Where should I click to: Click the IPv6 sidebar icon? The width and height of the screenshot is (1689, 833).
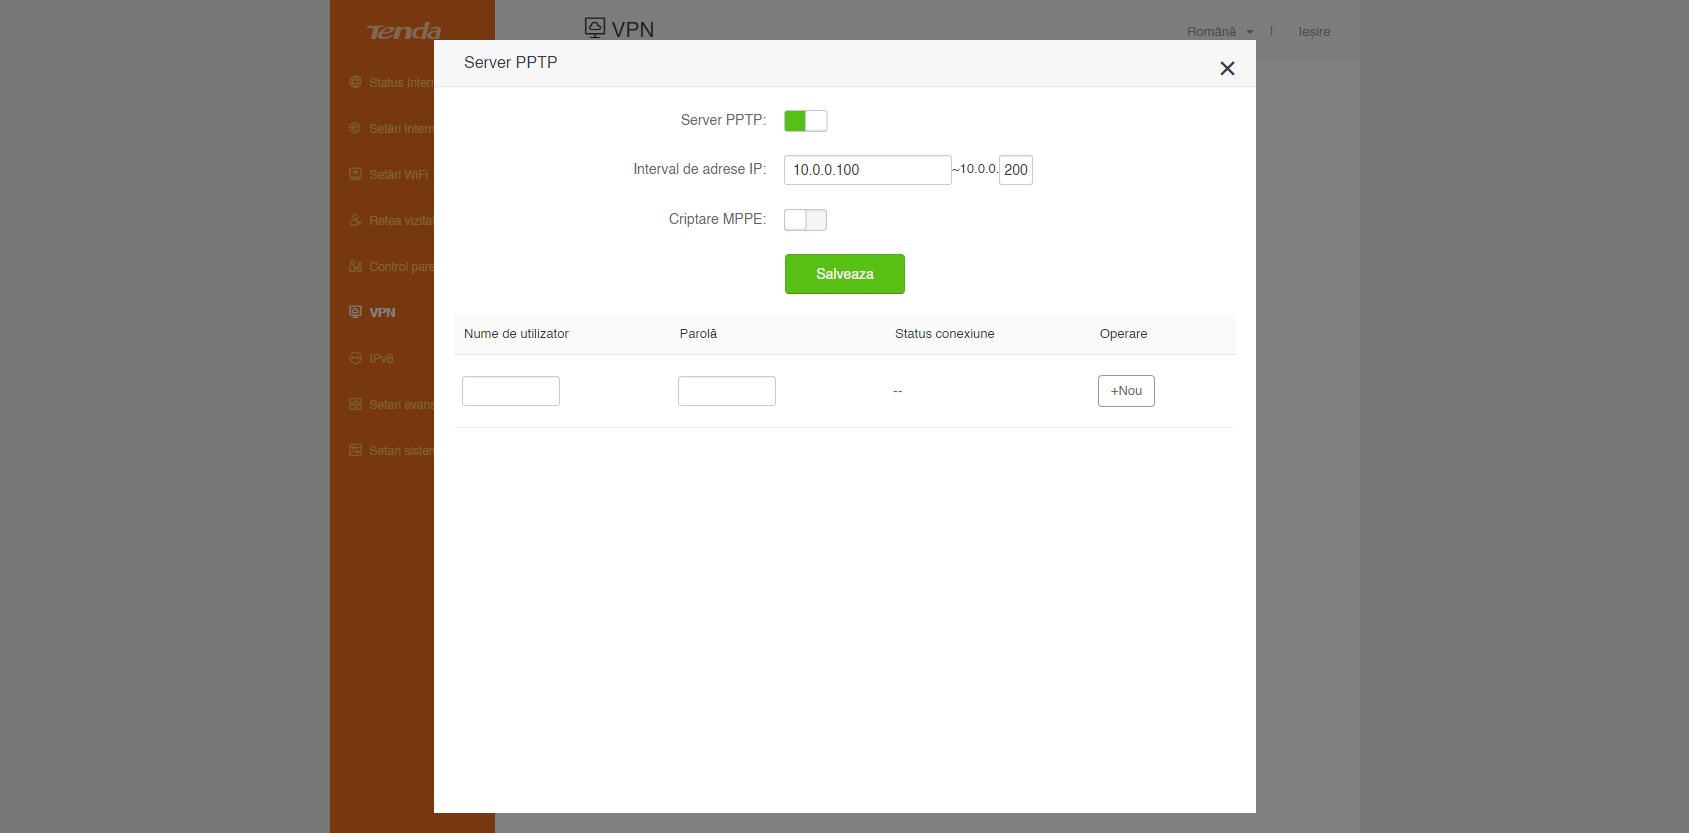[355, 358]
